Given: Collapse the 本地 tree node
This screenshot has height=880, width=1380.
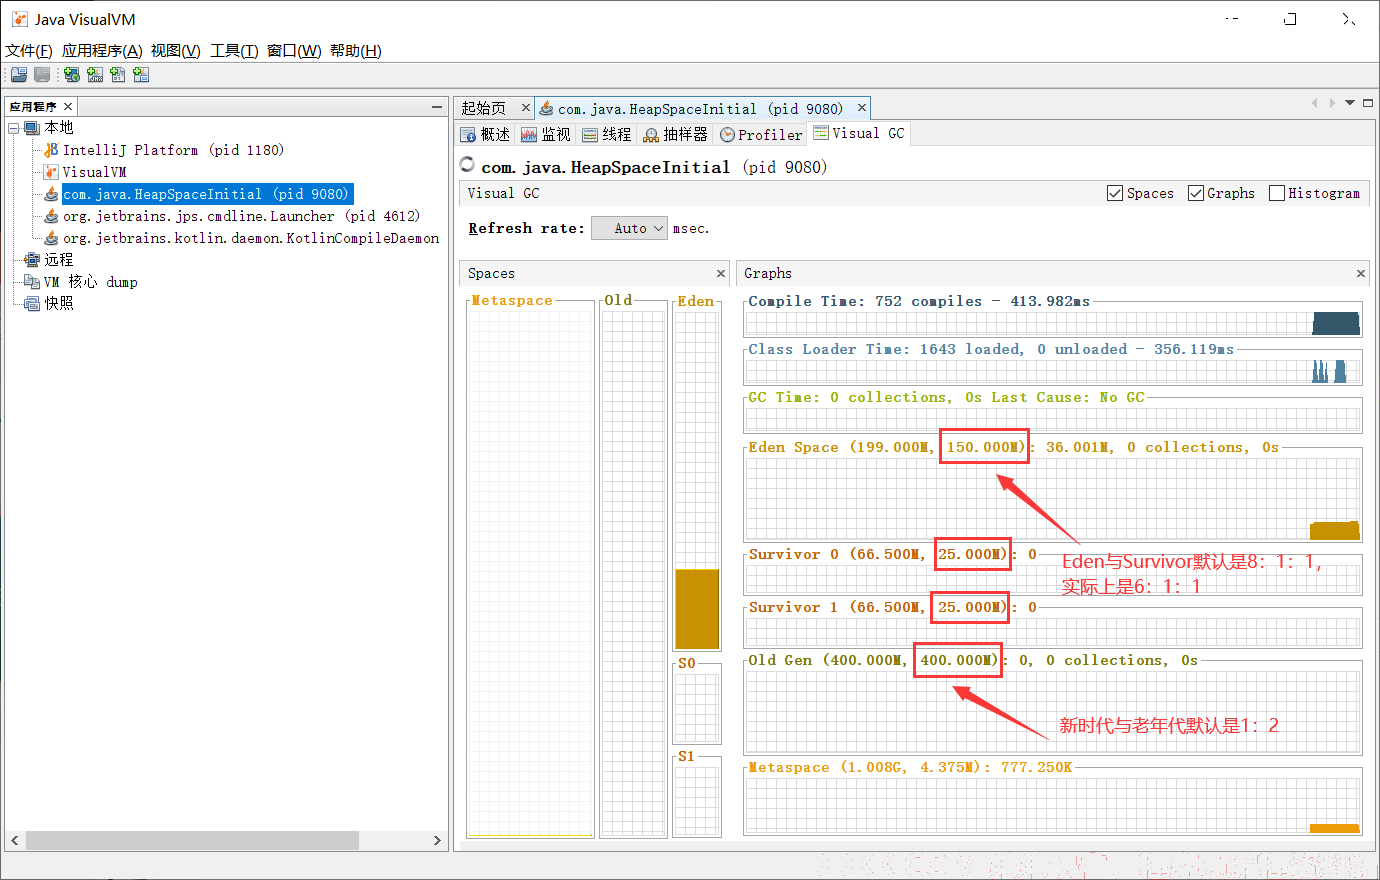Looking at the screenshot, I should click(x=14, y=128).
